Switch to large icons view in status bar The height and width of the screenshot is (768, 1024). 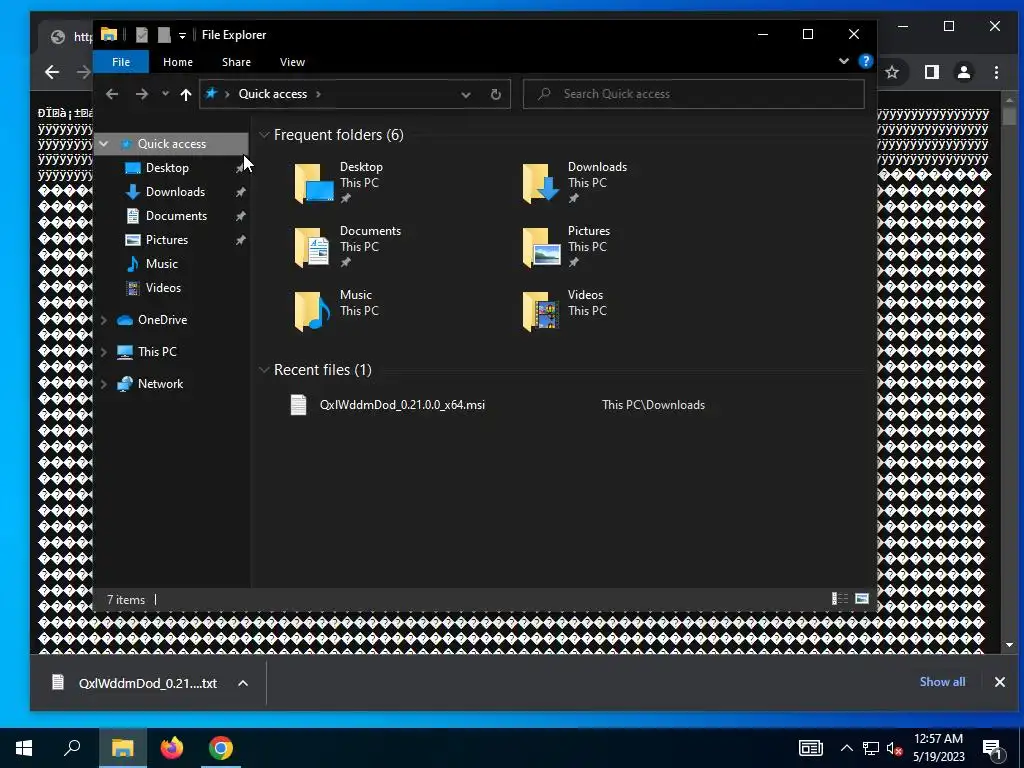tap(862, 599)
